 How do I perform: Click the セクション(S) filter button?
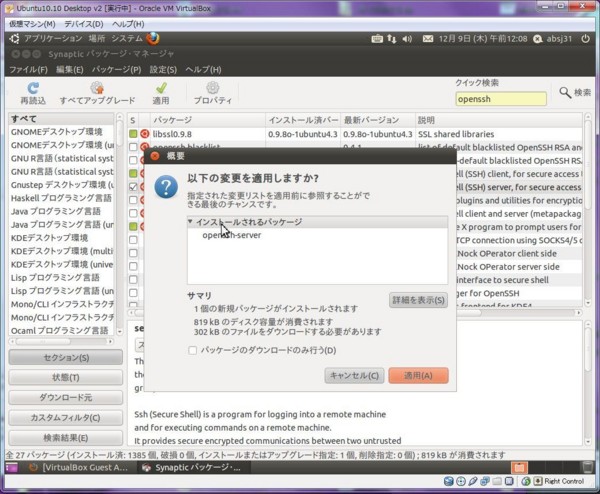coord(66,357)
